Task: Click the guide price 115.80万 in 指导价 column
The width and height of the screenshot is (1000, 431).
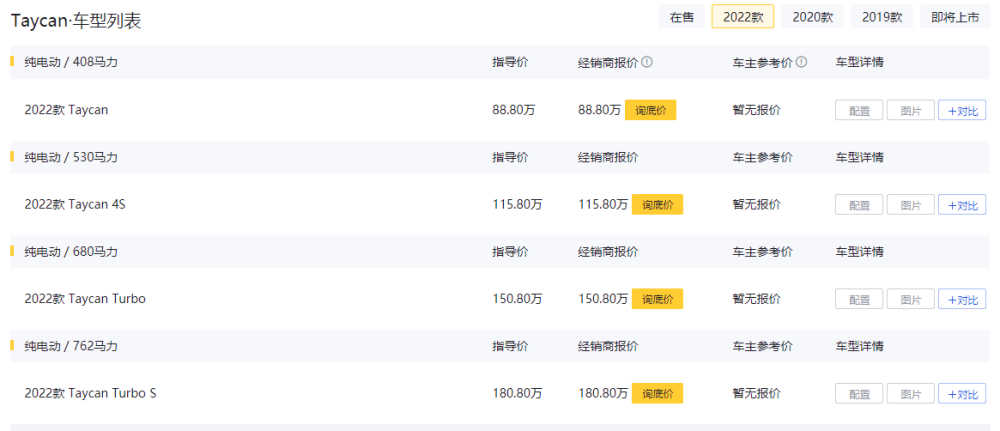Action: pyautogui.click(x=517, y=204)
